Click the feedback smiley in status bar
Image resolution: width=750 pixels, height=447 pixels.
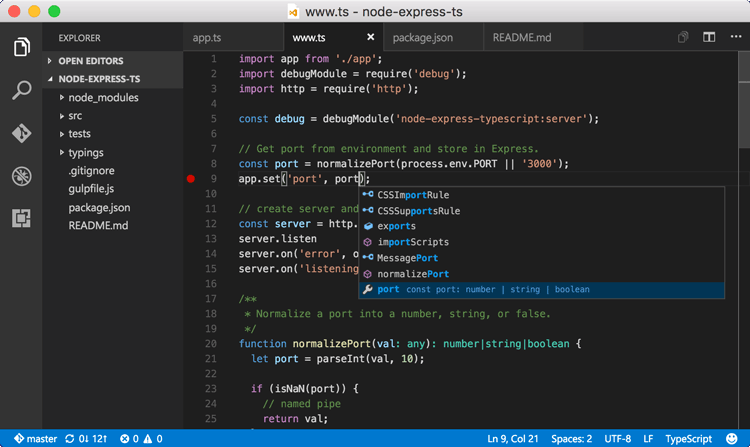point(731,438)
